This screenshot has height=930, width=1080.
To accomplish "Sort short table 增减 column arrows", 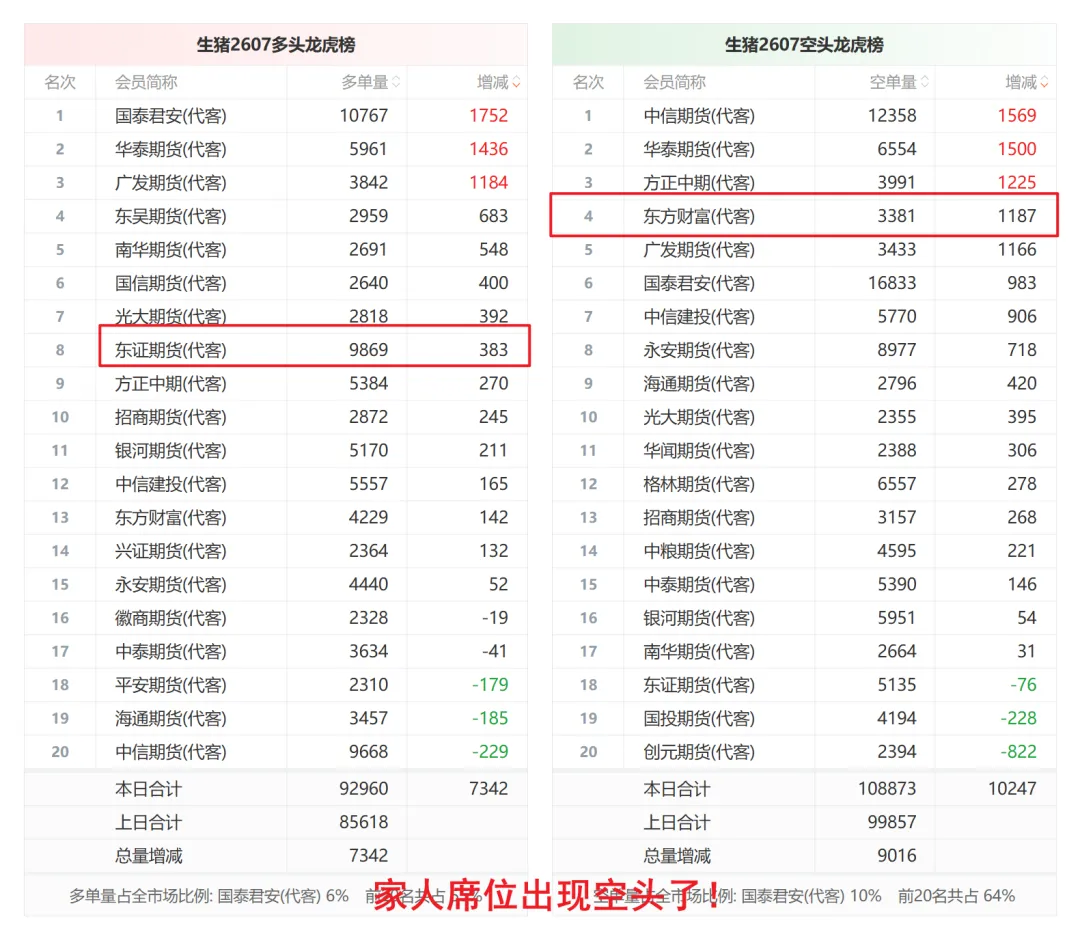I will click(1045, 82).
